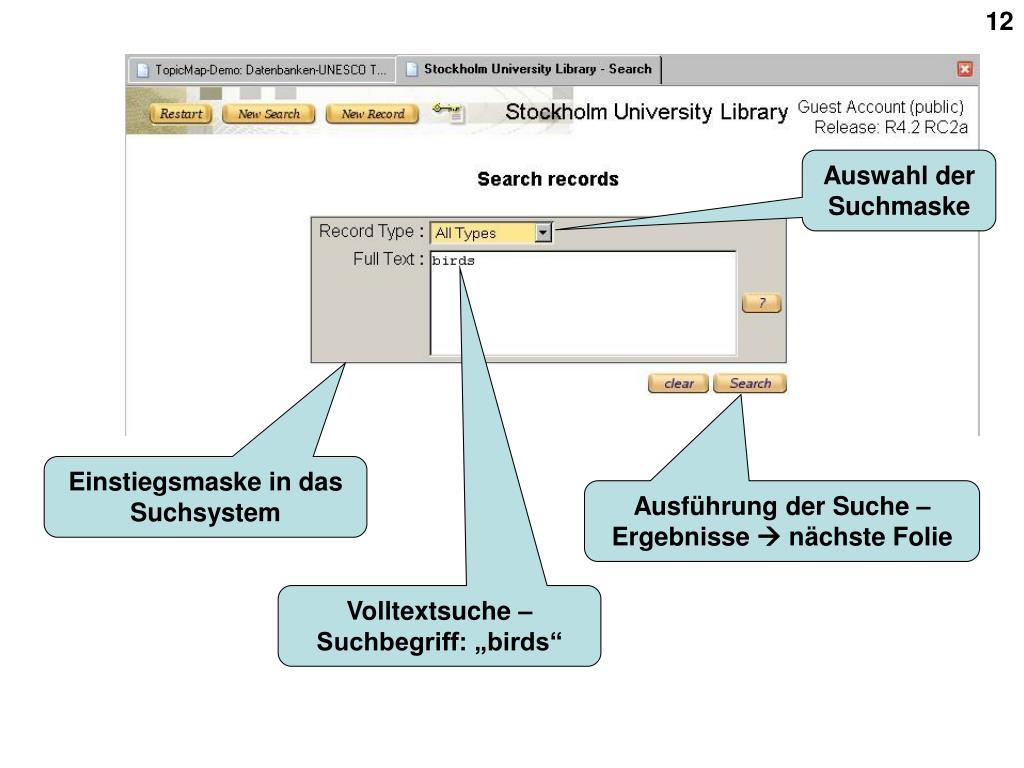Open the Record Type dropdown
Image resolution: width=1024 pixels, height=768 pixels.
[x=491, y=232]
